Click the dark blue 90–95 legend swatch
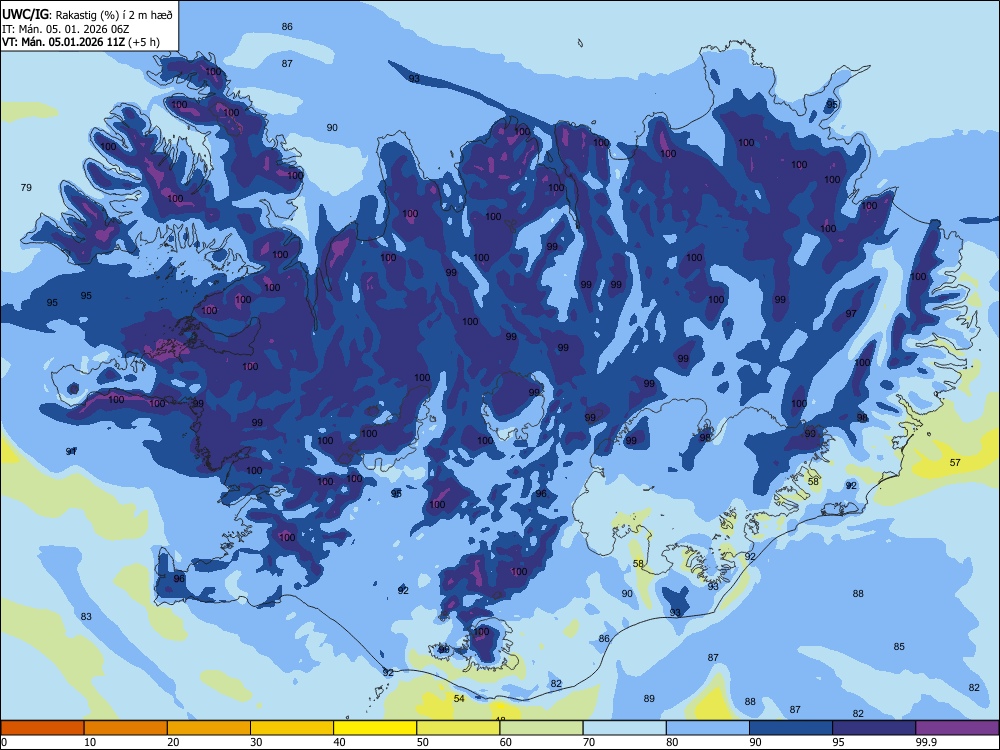Image resolution: width=1000 pixels, height=750 pixels. (x=791, y=728)
